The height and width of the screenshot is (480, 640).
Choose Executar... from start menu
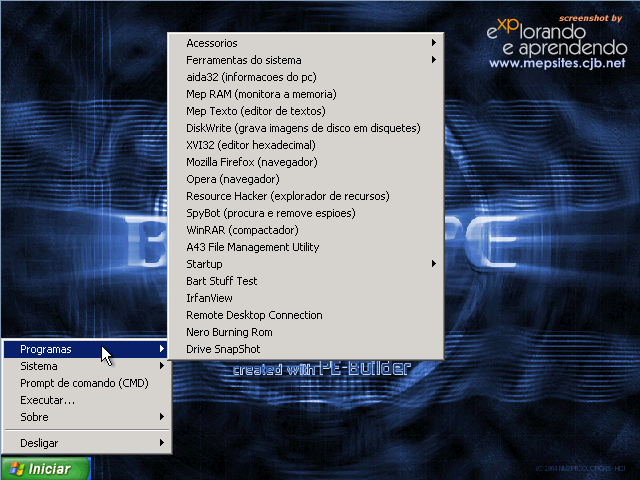point(87,400)
